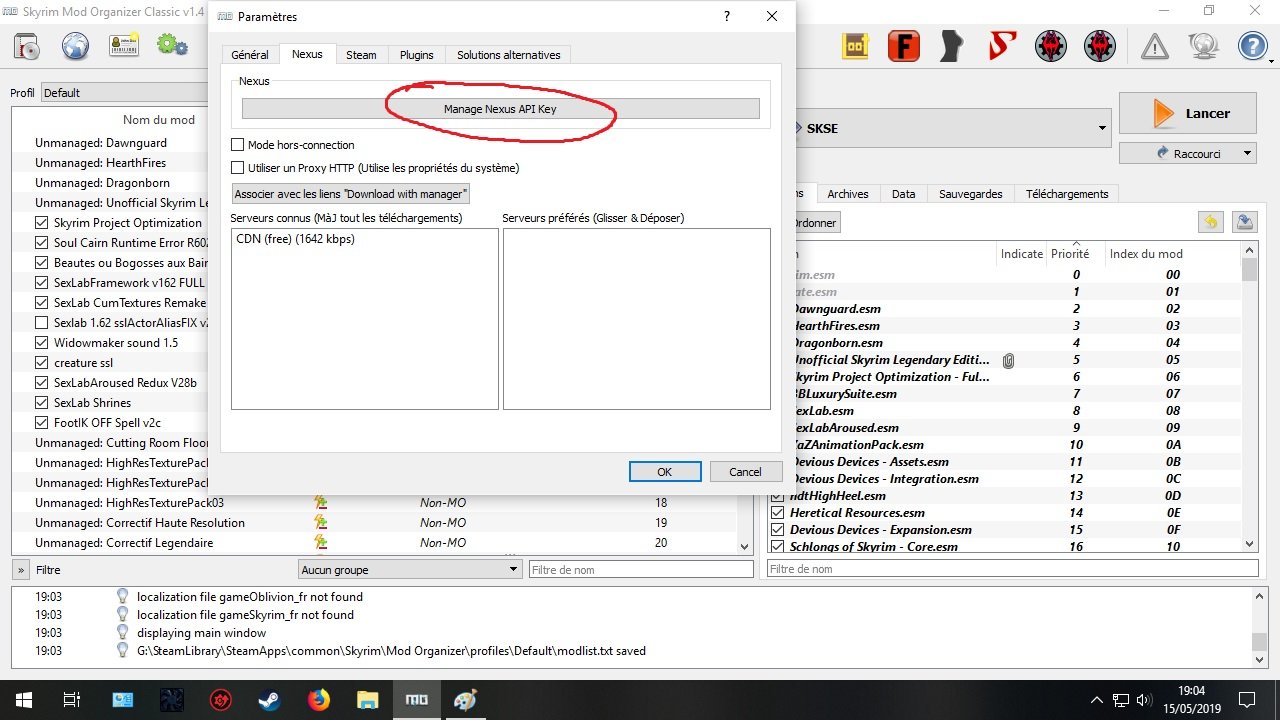Click Manage Nexus API Key button
1280x720 pixels.
(x=500, y=109)
